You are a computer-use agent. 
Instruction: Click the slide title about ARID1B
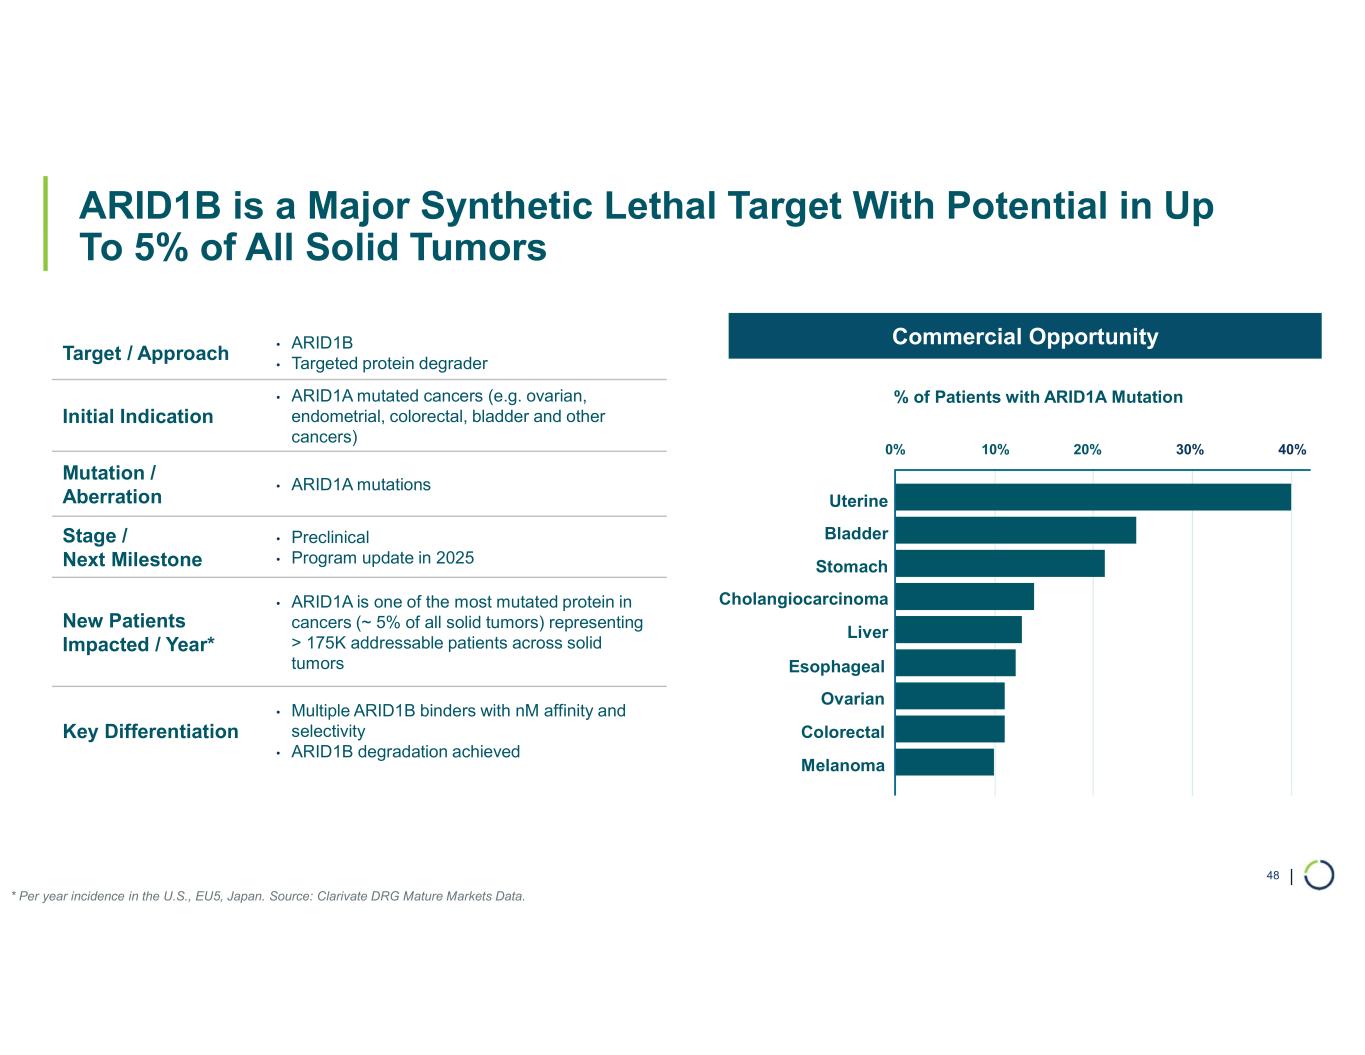pos(645,226)
